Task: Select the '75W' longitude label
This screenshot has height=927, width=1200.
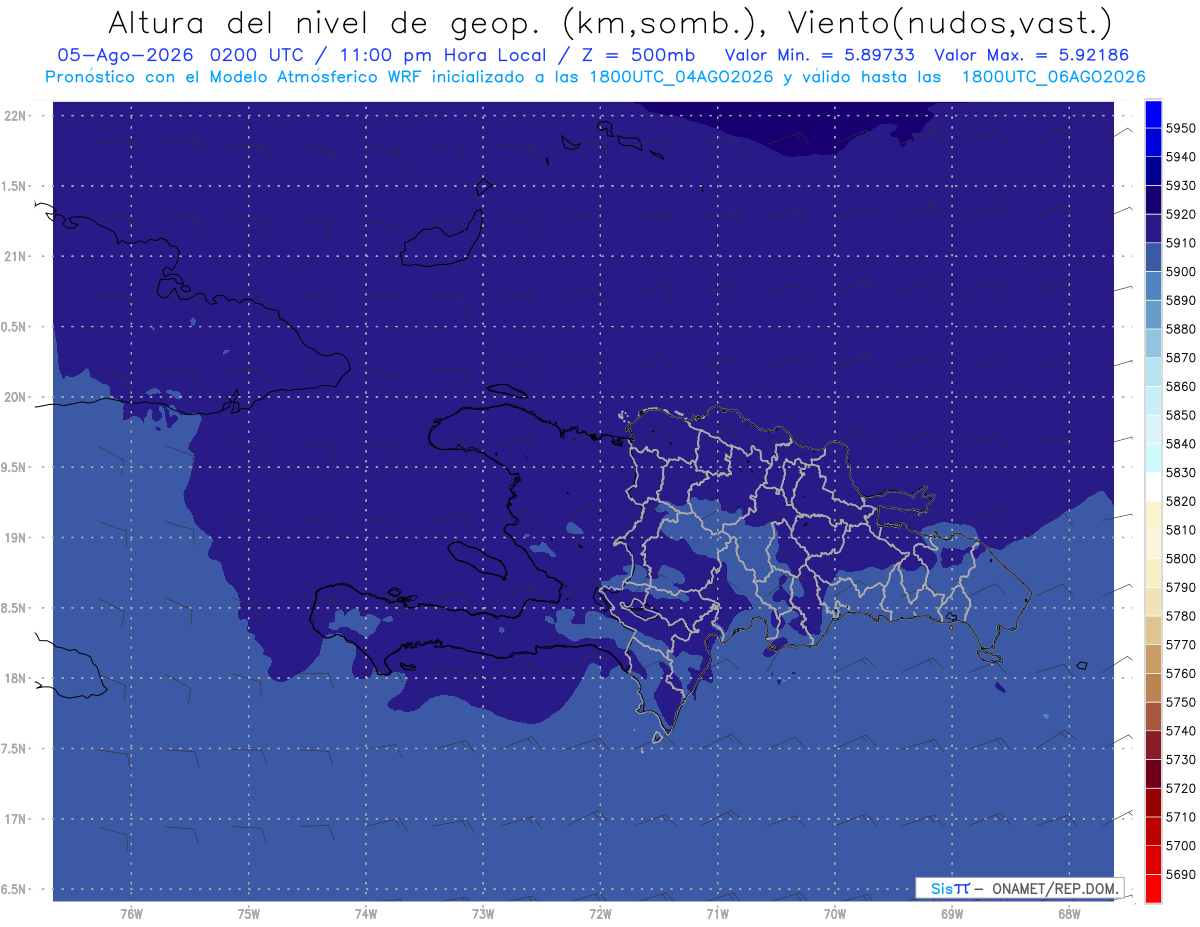Action: tap(248, 914)
